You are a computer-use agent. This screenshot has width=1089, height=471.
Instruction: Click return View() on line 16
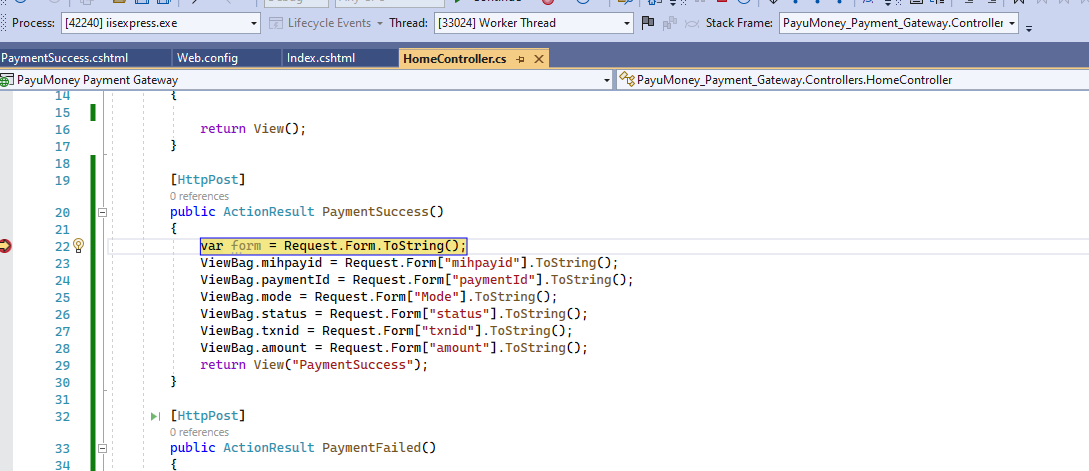[x=253, y=129]
